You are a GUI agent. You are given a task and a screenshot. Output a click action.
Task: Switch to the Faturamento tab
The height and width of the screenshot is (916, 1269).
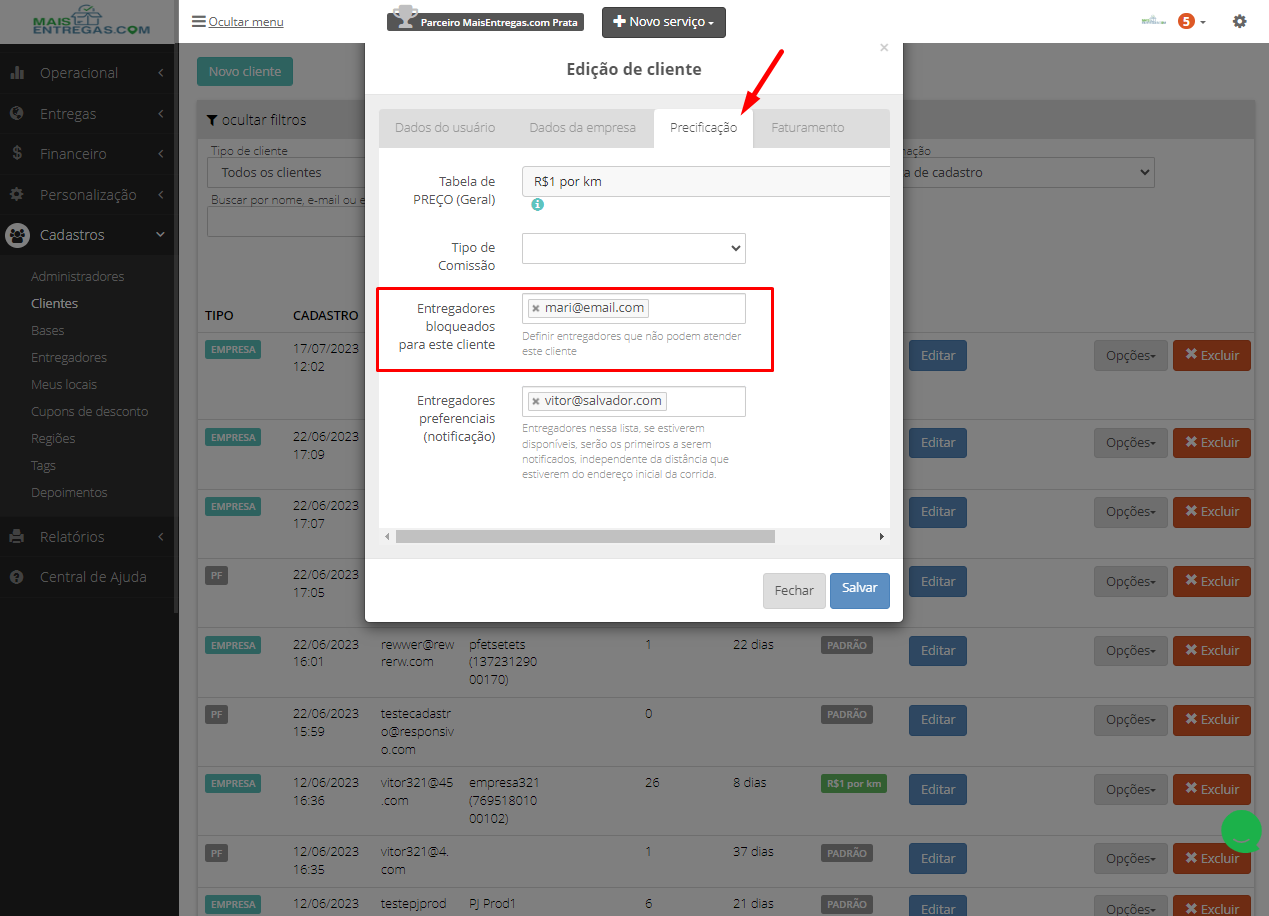point(808,128)
